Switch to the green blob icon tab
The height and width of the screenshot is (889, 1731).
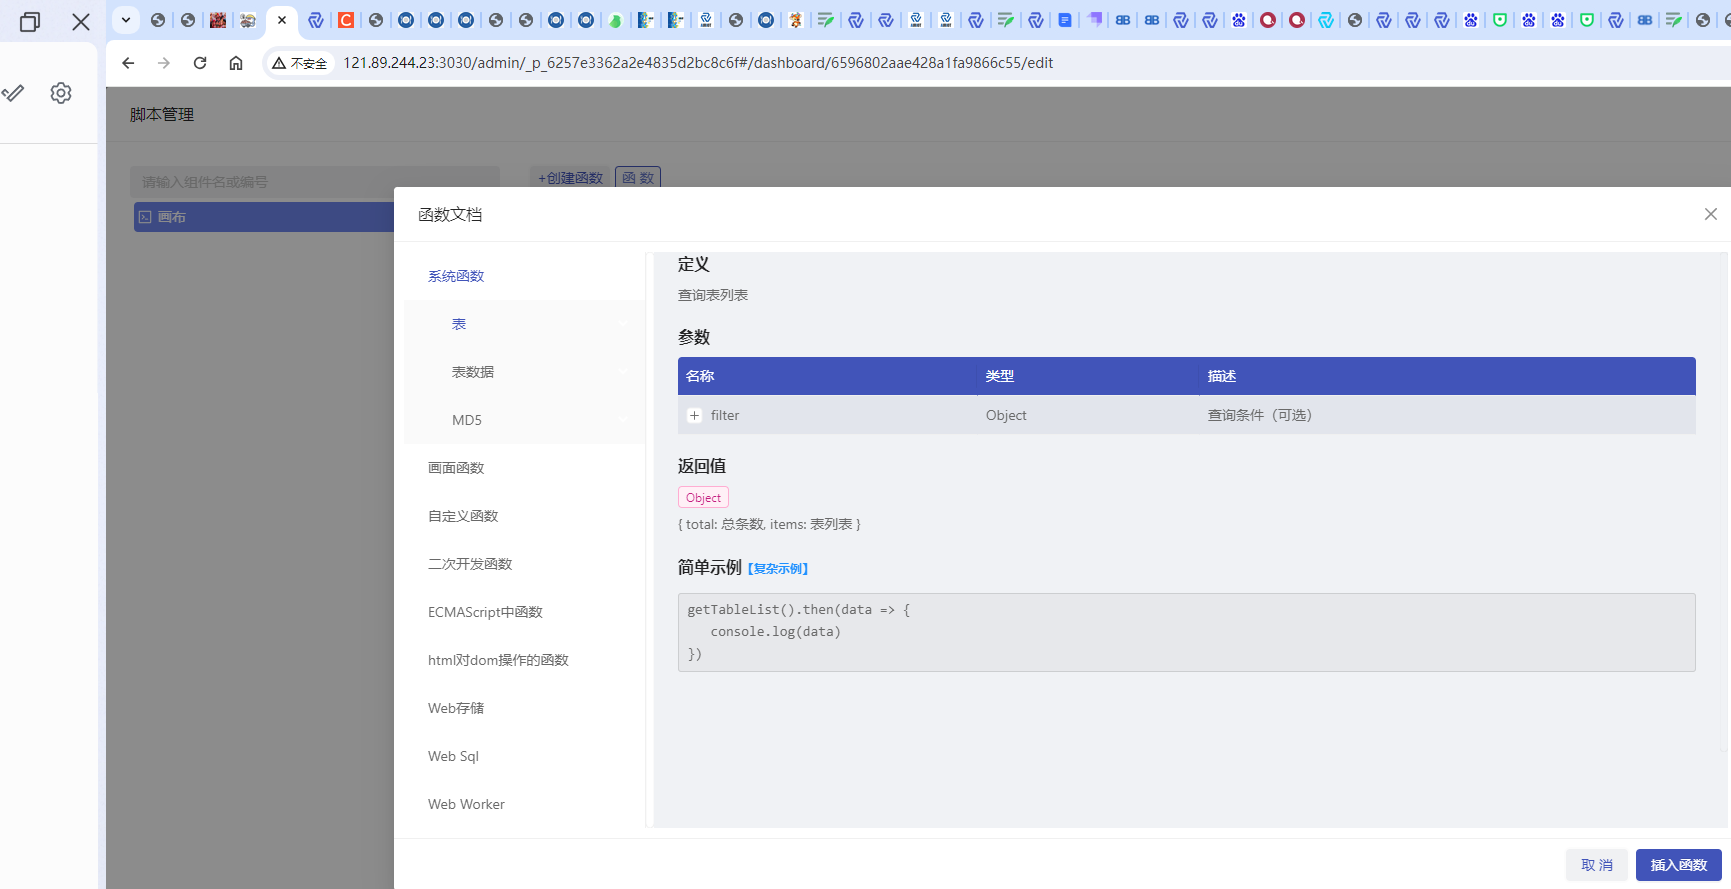(x=616, y=20)
